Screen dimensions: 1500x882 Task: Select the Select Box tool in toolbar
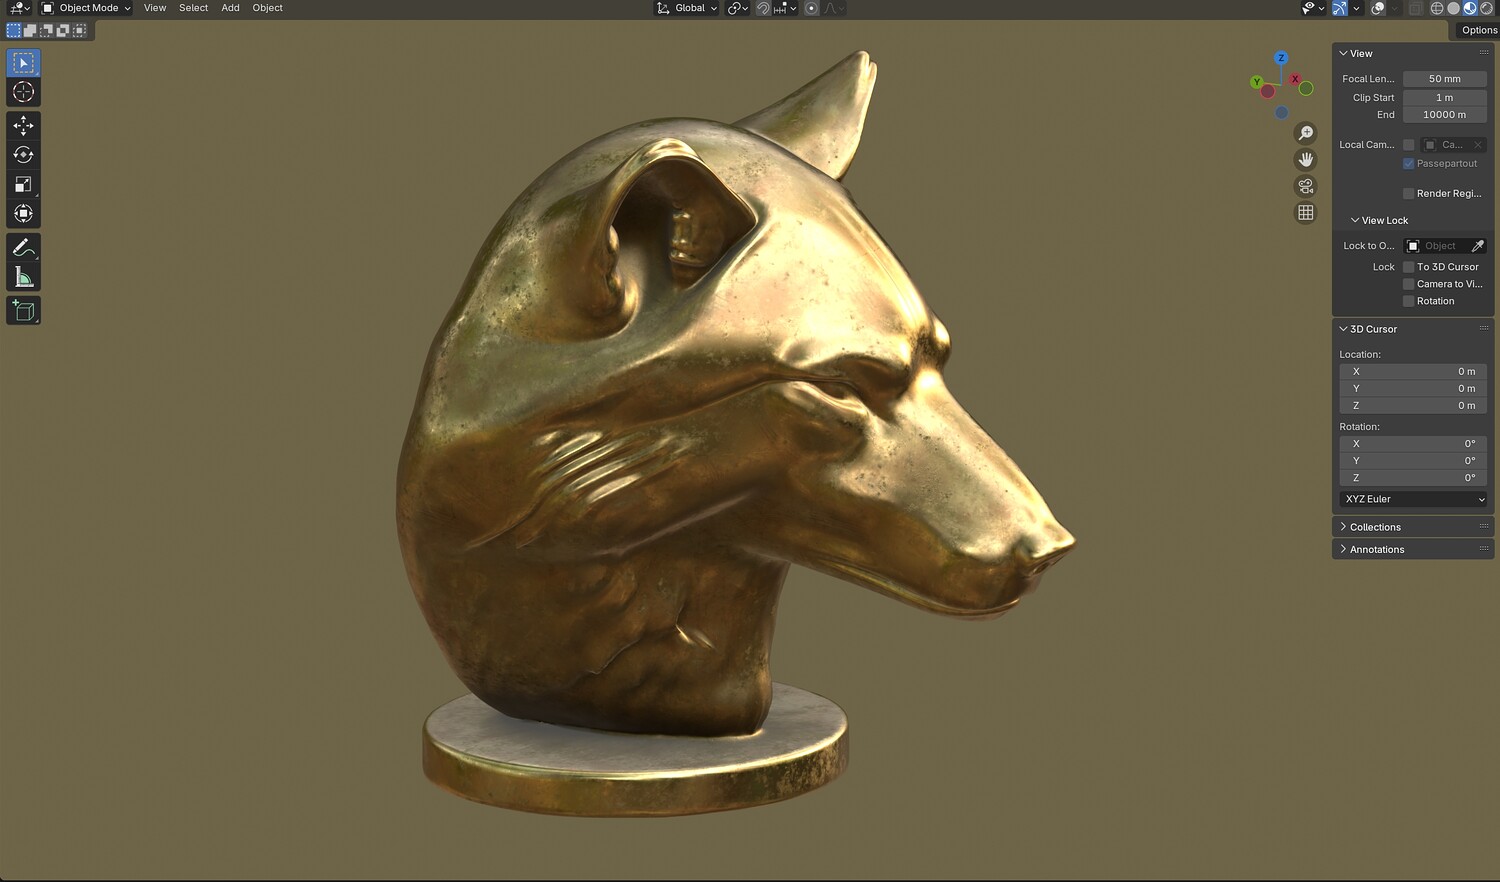coord(23,63)
